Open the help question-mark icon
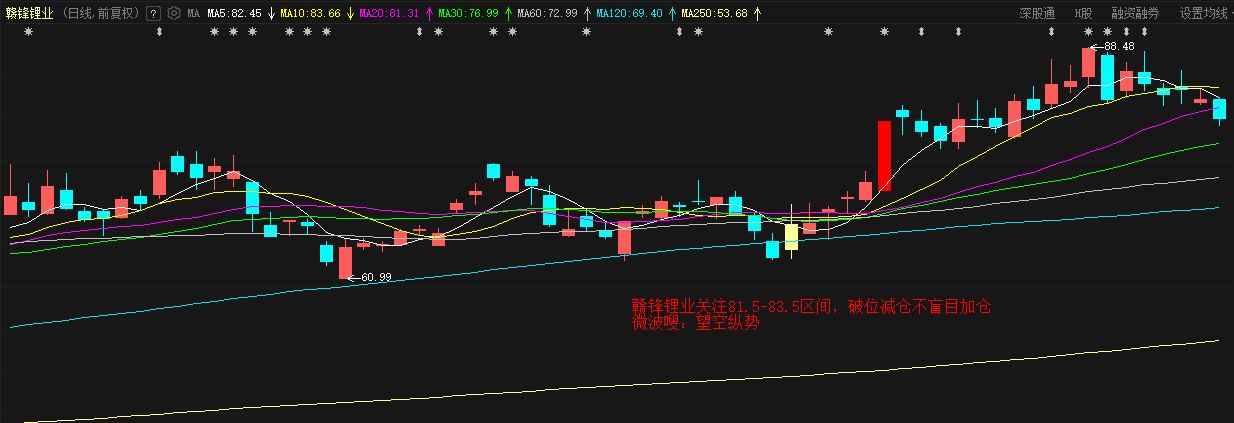The width and height of the screenshot is (1234, 423). click(x=153, y=14)
